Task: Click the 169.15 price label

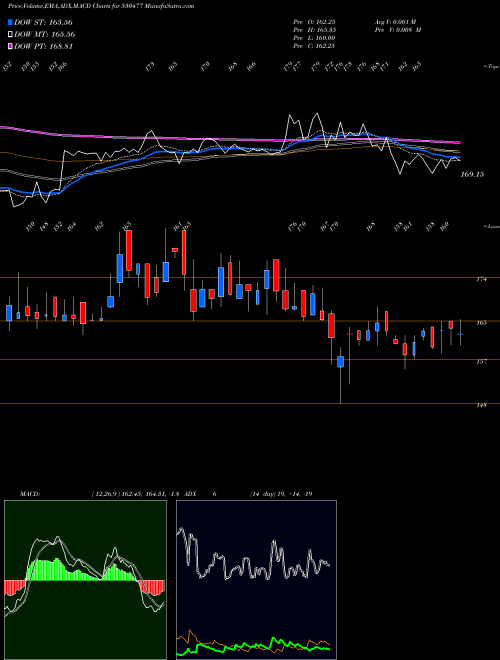Action: (472, 174)
